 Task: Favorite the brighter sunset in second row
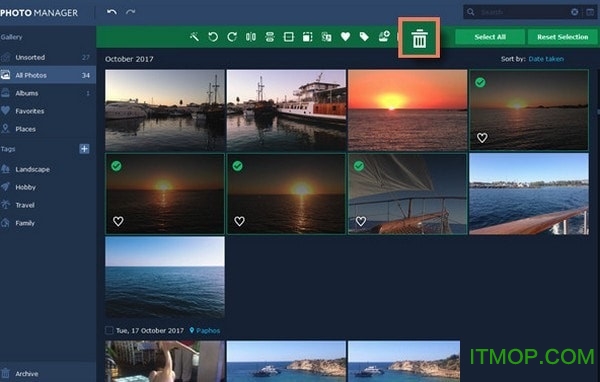click(x=240, y=221)
